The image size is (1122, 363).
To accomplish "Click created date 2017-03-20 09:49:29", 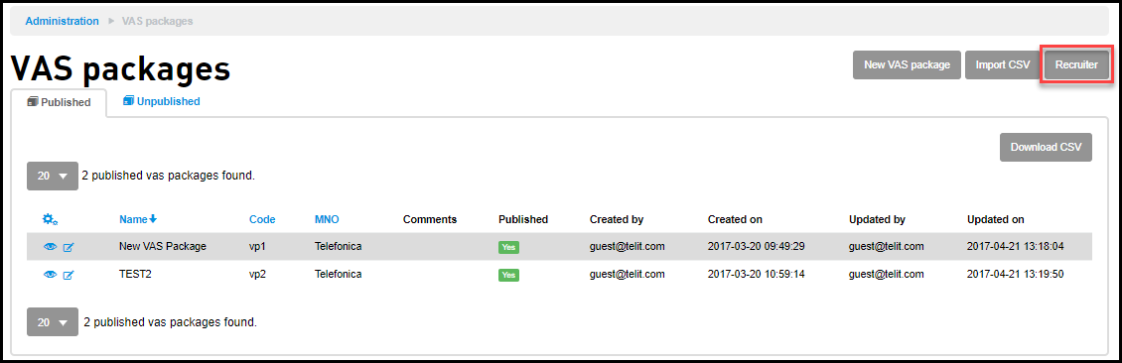I will [x=756, y=246].
